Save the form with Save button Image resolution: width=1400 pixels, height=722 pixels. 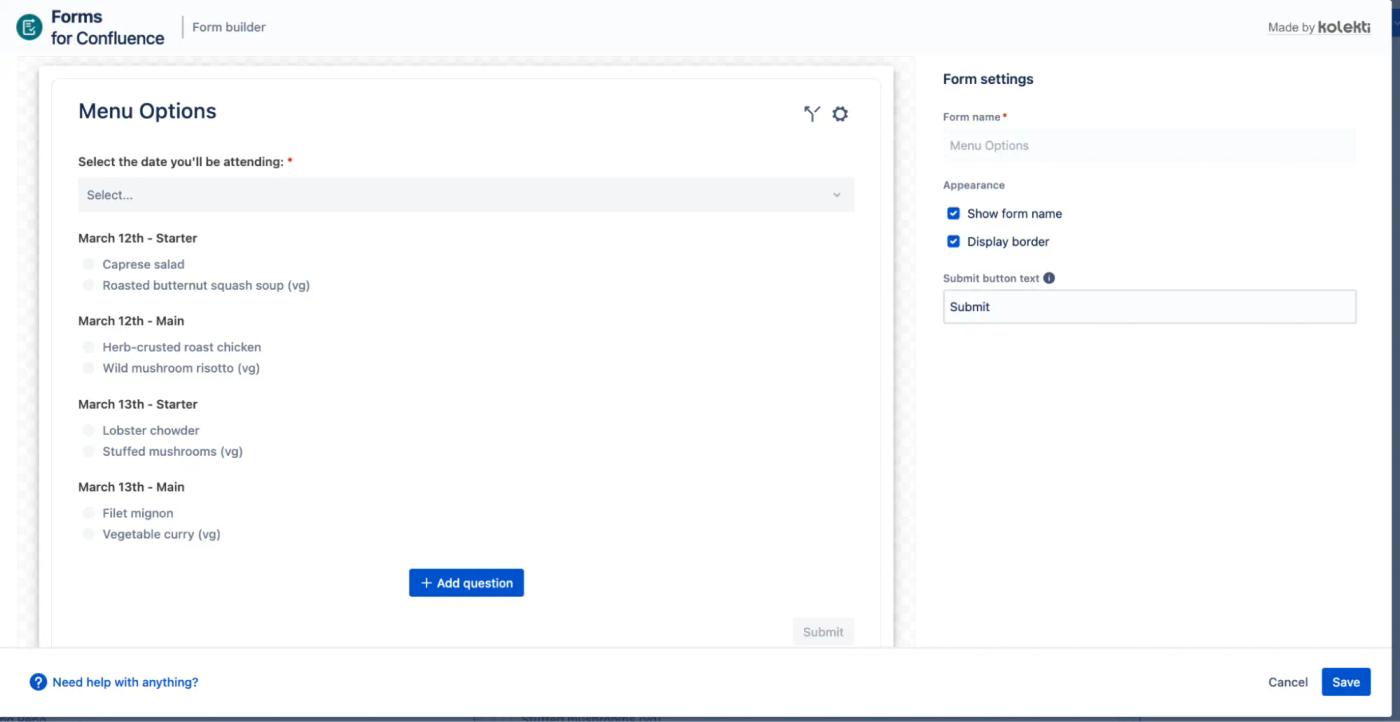(x=1346, y=682)
